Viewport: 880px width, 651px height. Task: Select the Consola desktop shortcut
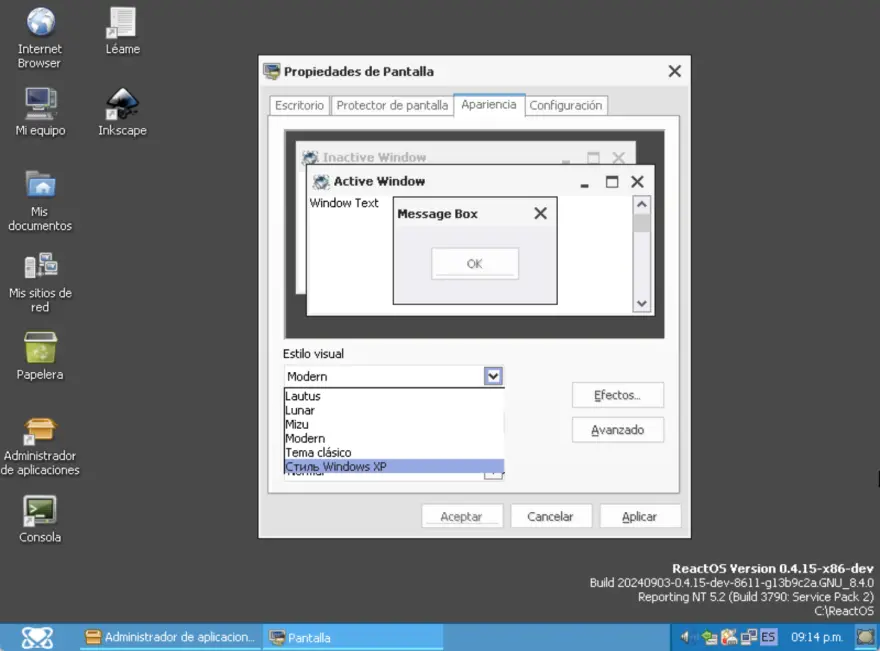40,519
